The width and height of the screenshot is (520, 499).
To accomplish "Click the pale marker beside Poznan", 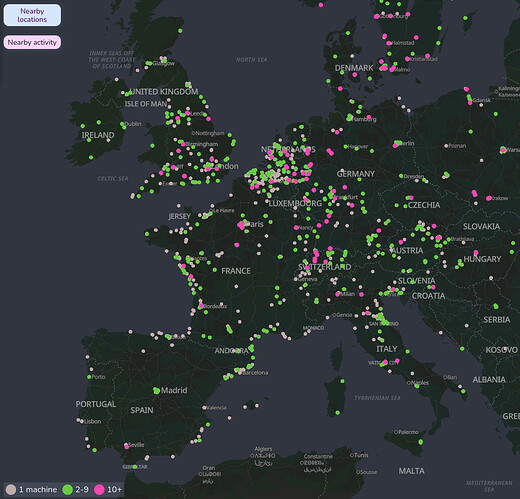I will (446, 146).
